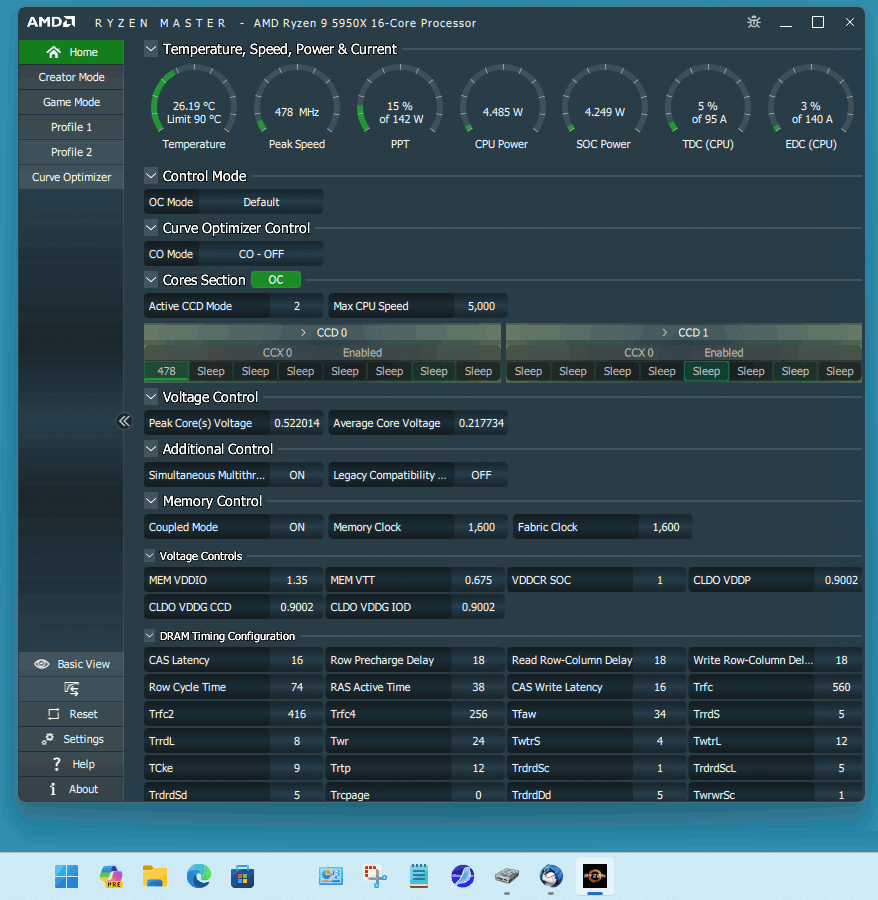Switch to Game Mode tab
Image resolution: width=878 pixels, height=900 pixels.
(x=71, y=102)
